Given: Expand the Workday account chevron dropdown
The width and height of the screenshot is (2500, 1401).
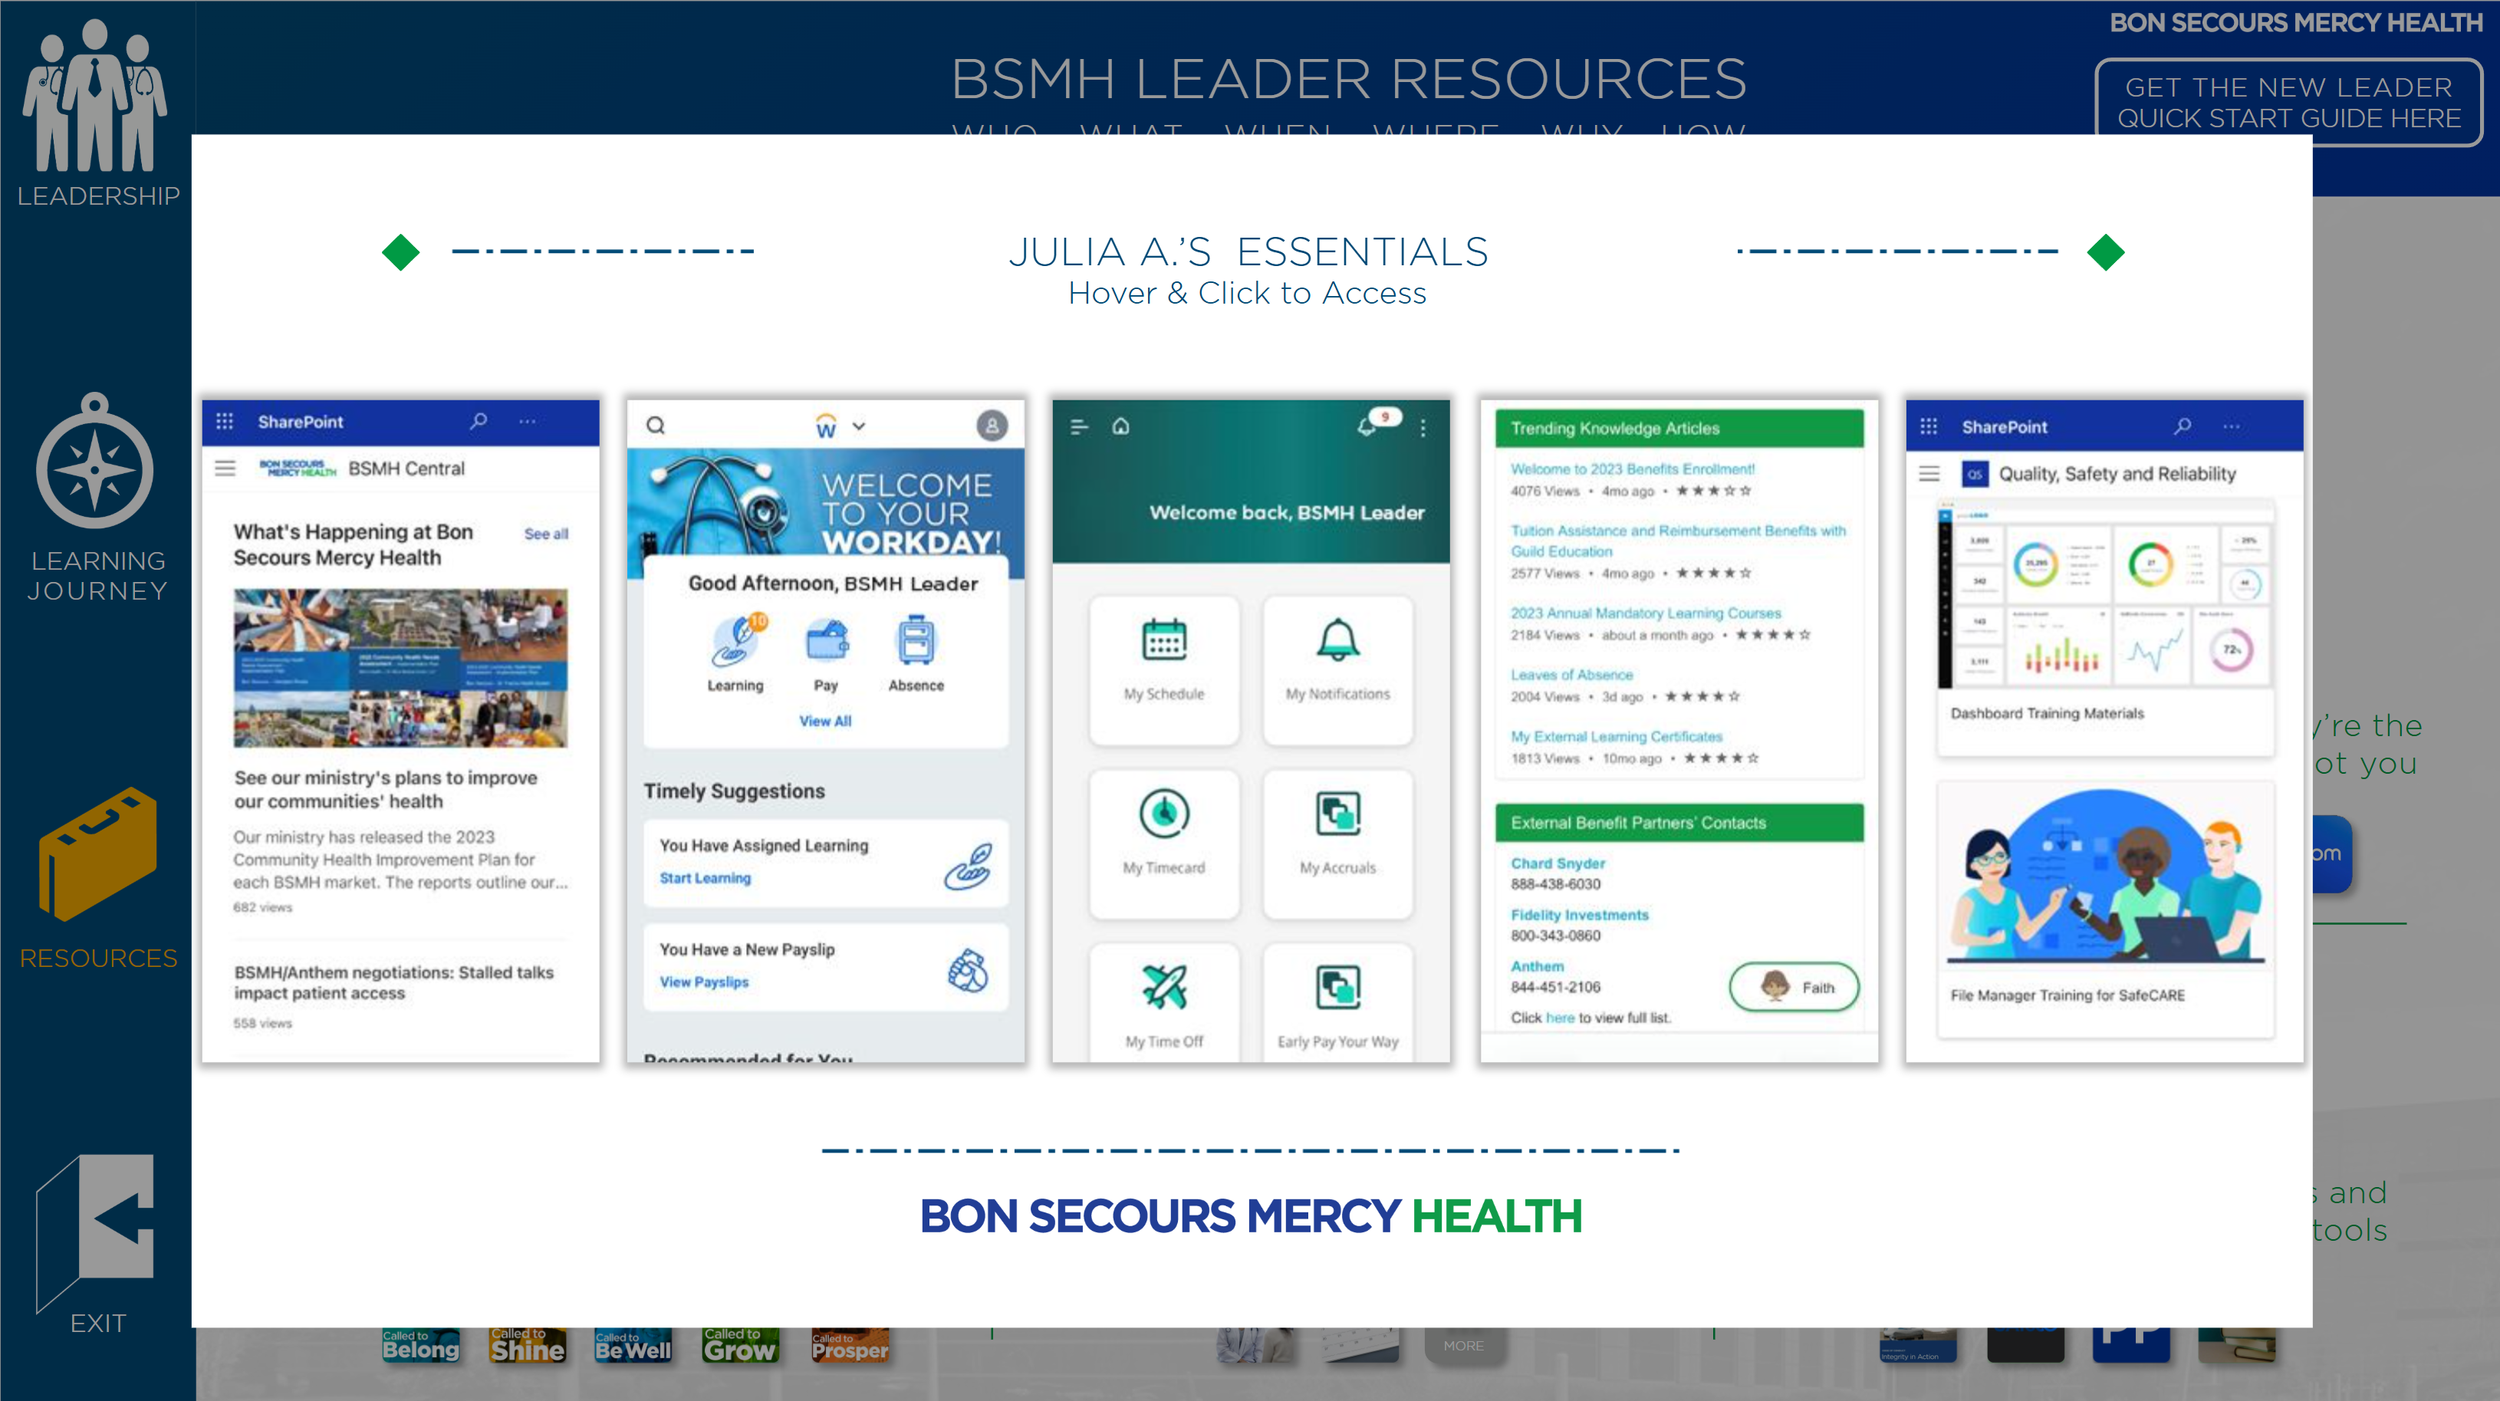Looking at the screenshot, I should (x=858, y=425).
